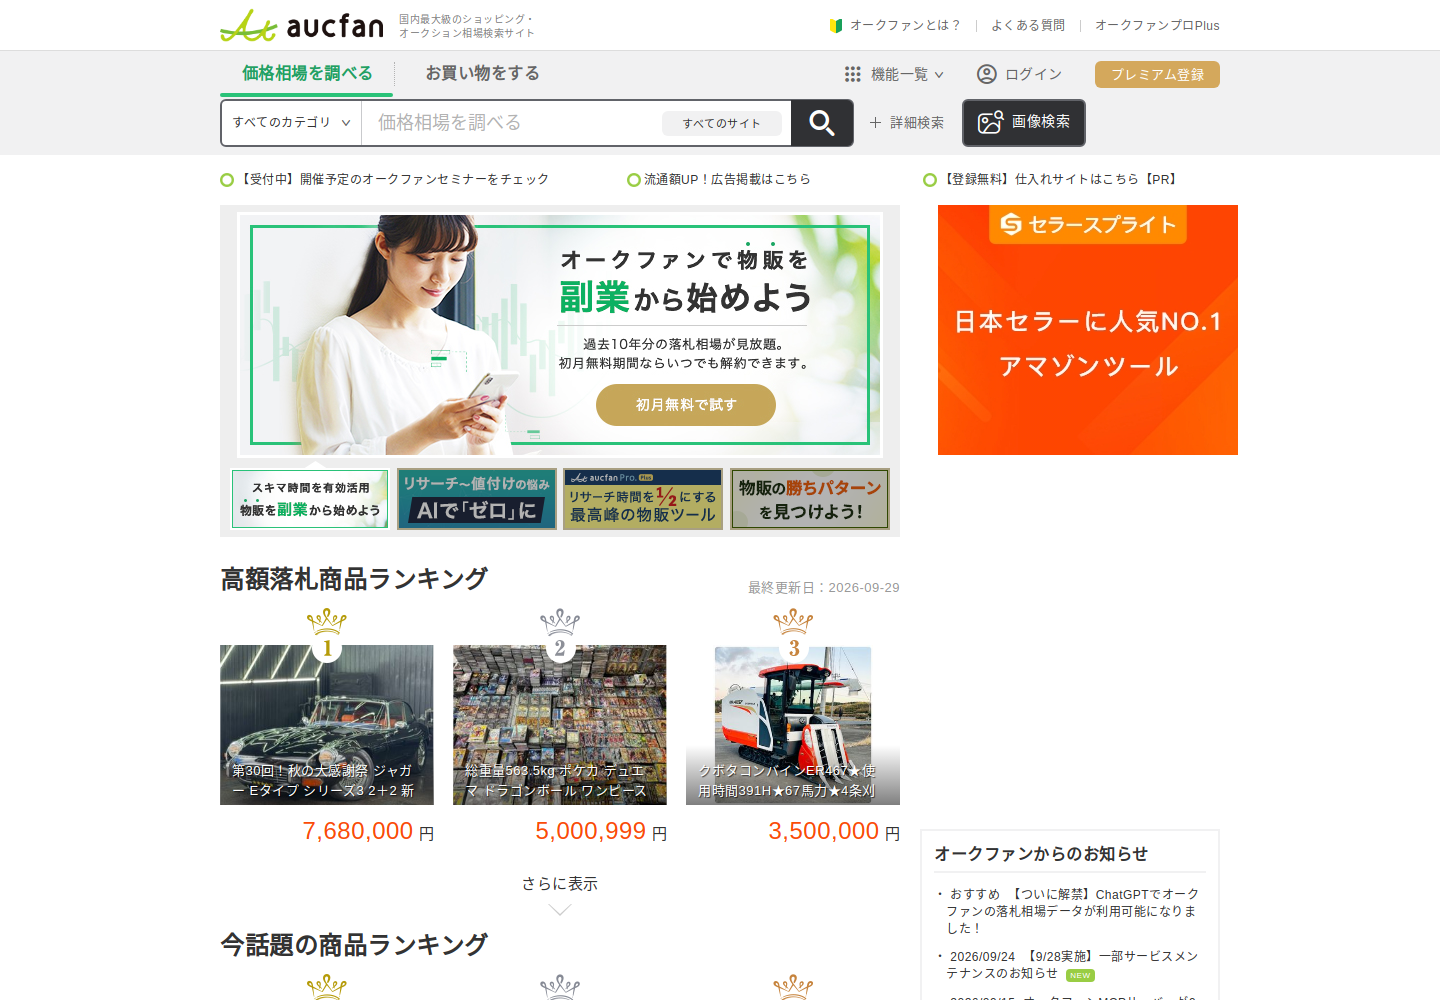Select the AIで「ゼロ」に banner thumbnail

[x=477, y=499]
